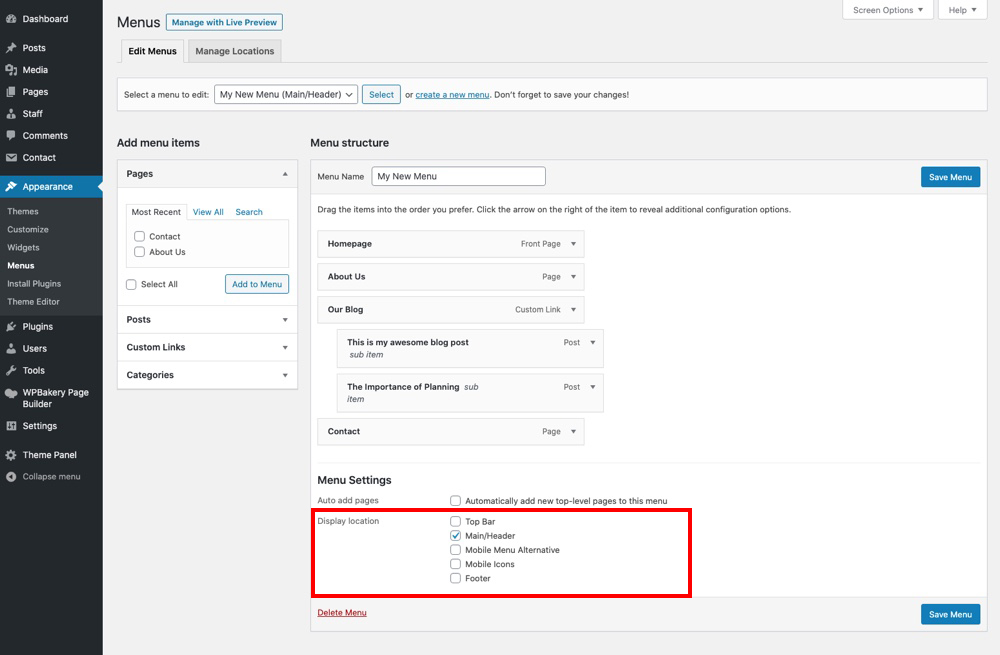Expand awesome blog post item options
Viewport: 1000px width, 655px height.
point(592,342)
